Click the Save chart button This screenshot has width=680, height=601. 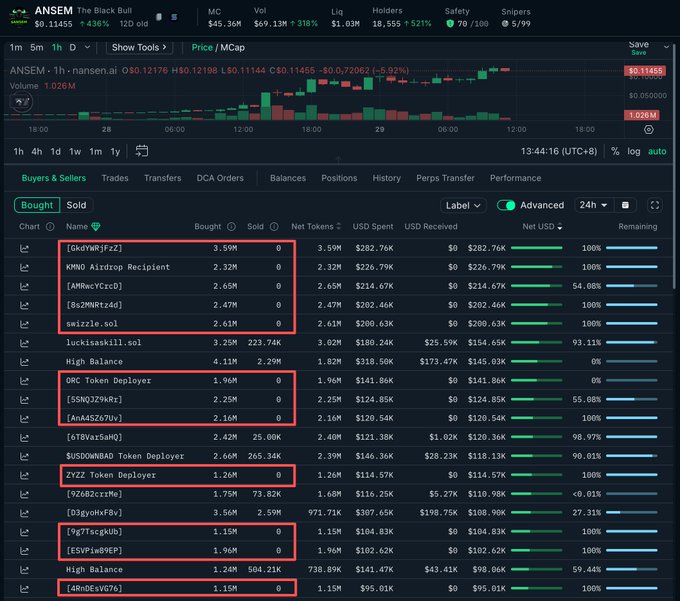(638, 47)
